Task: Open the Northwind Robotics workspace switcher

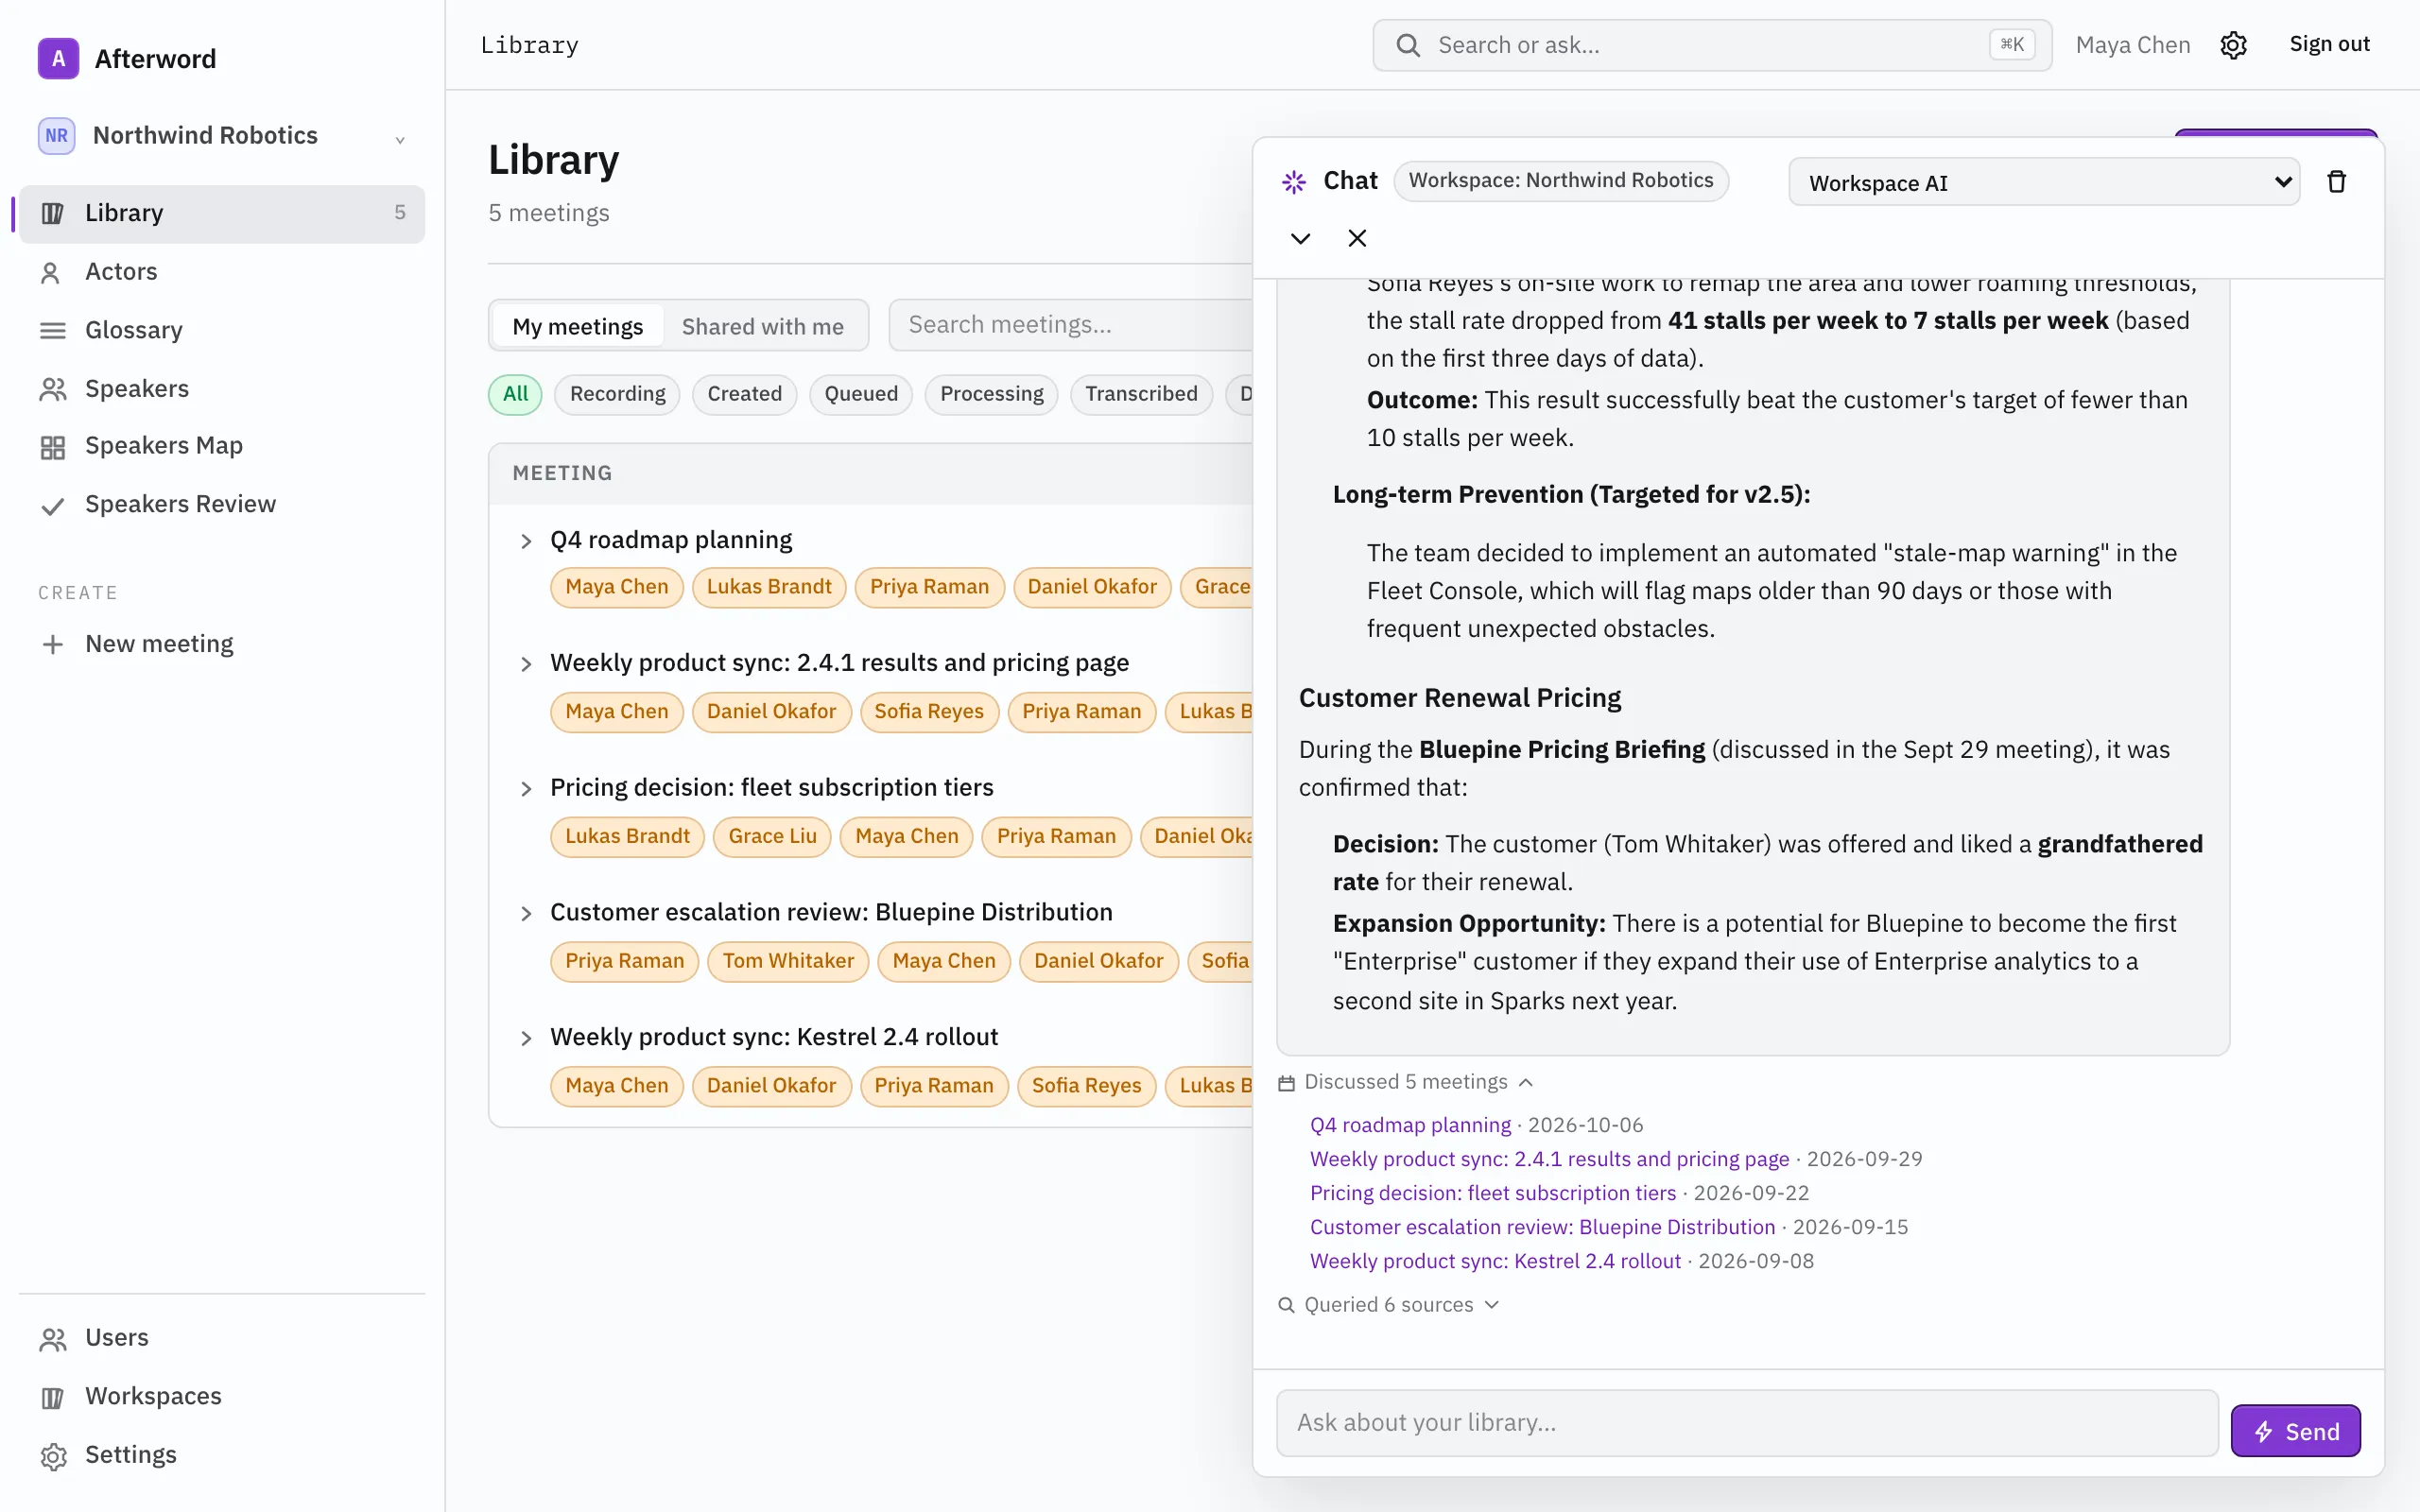Action: (x=222, y=136)
